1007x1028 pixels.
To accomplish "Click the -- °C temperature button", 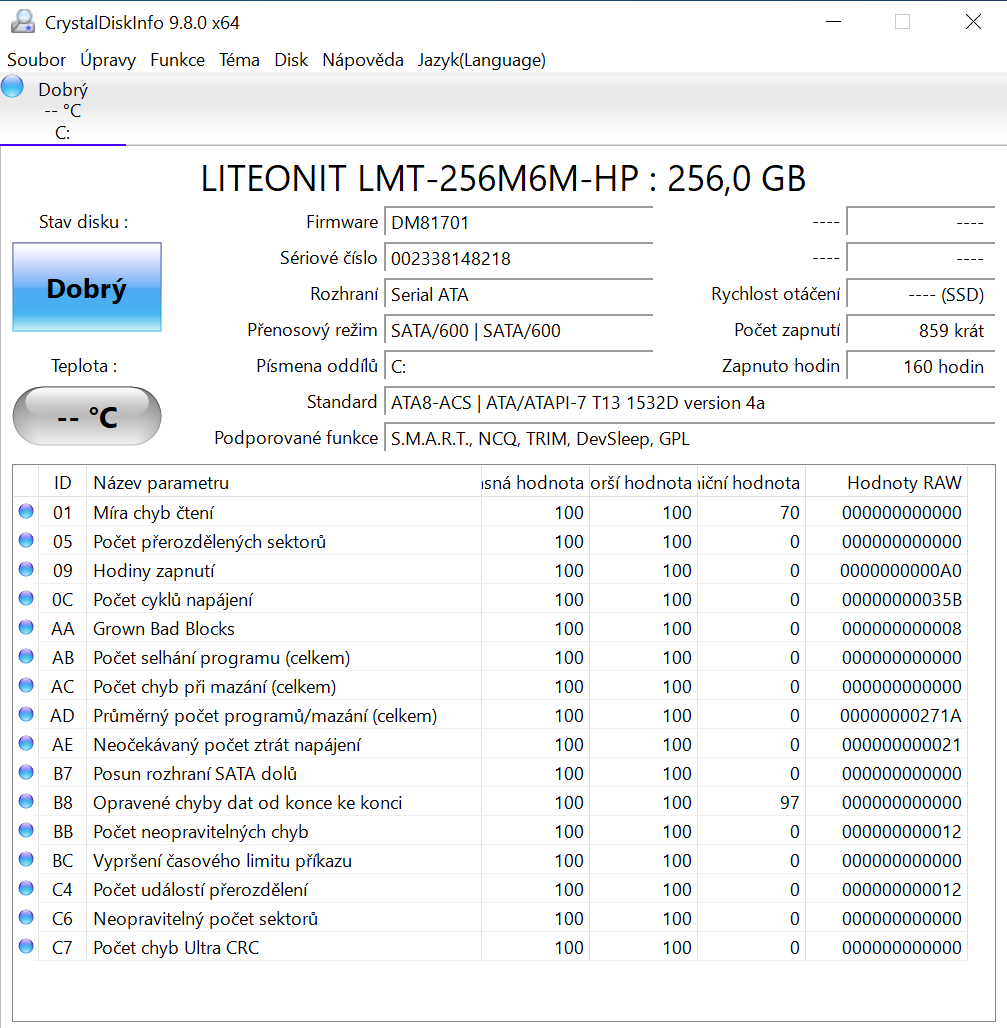I will (87, 416).
